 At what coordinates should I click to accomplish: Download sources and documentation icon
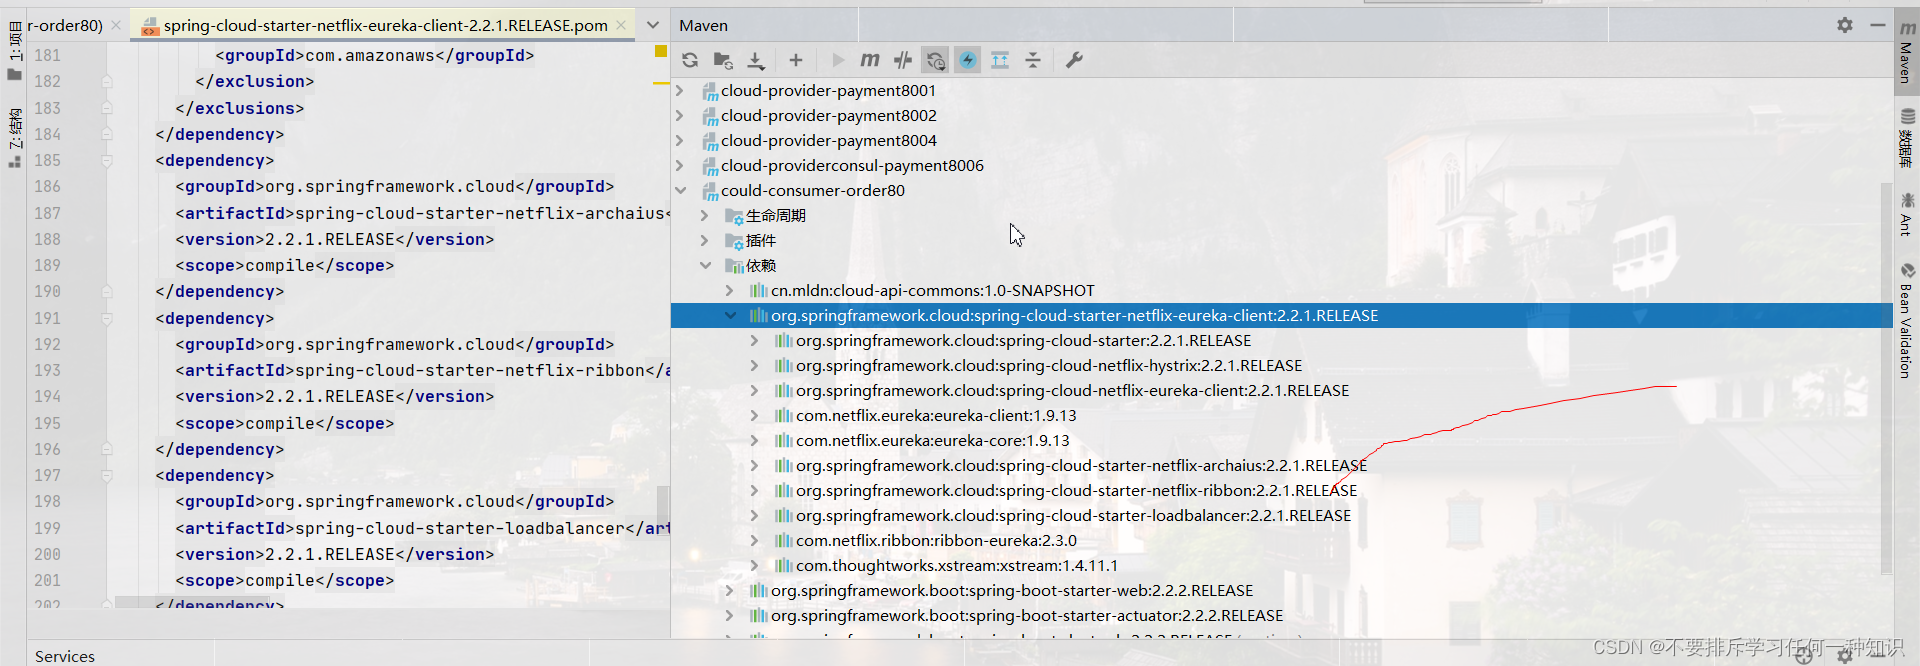(756, 60)
